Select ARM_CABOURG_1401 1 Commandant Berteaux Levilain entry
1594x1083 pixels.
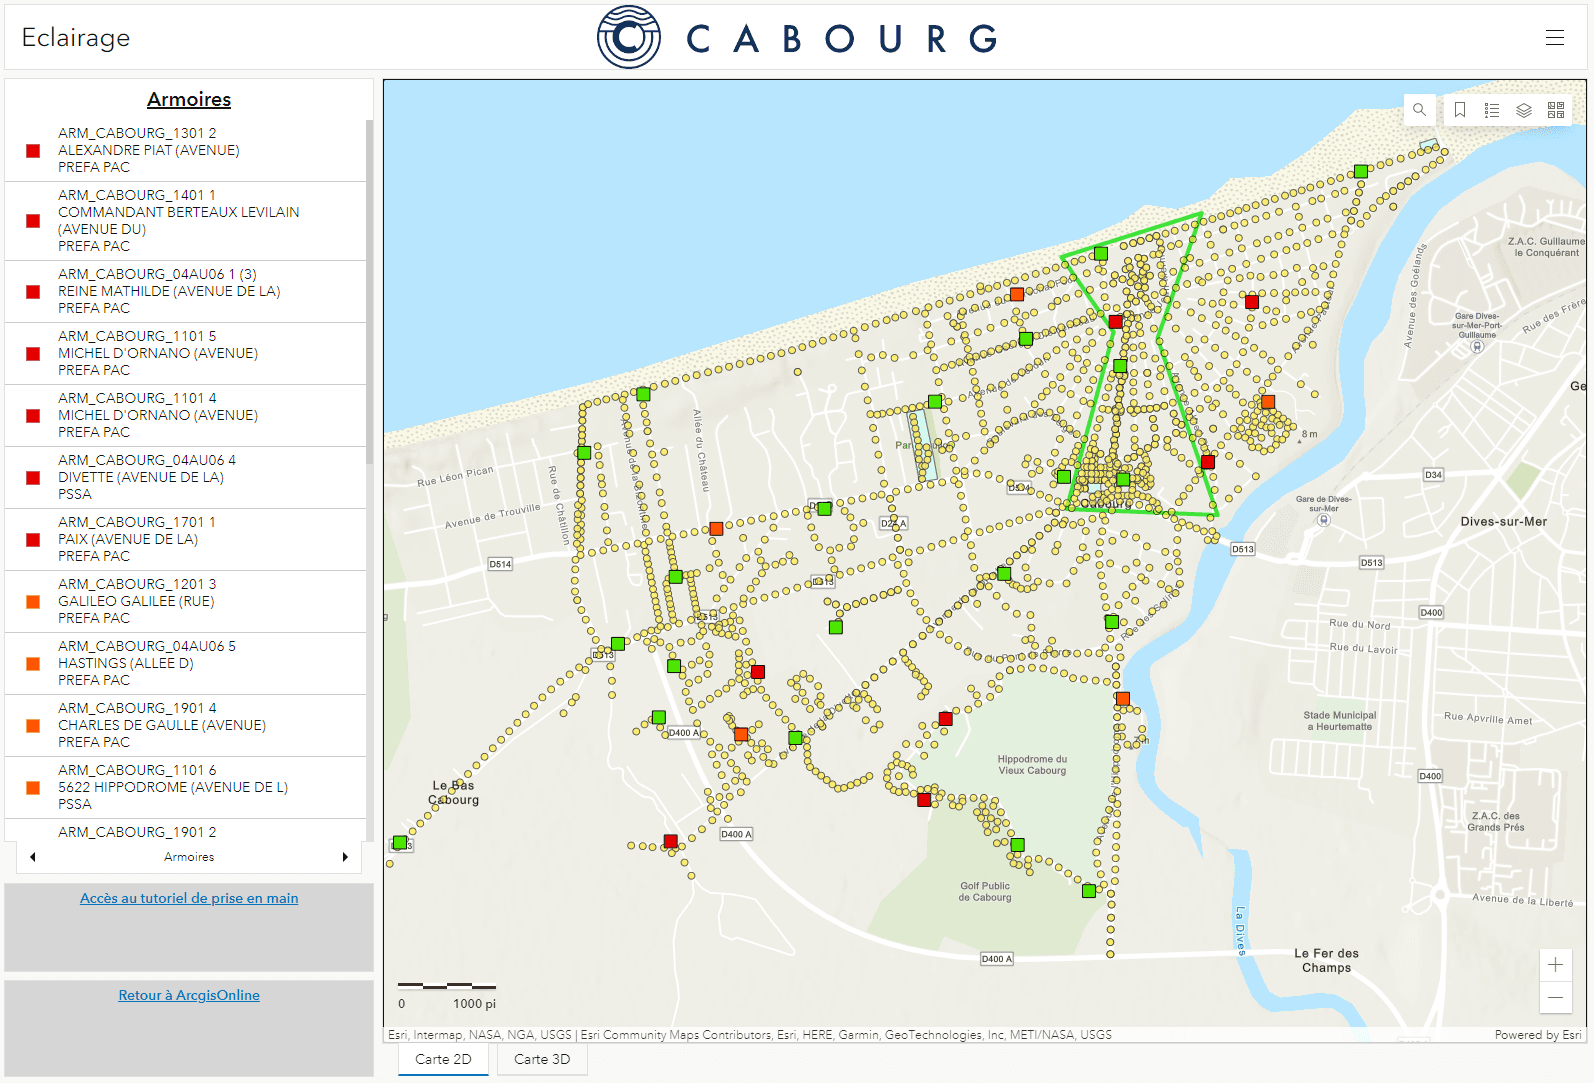coord(186,221)
